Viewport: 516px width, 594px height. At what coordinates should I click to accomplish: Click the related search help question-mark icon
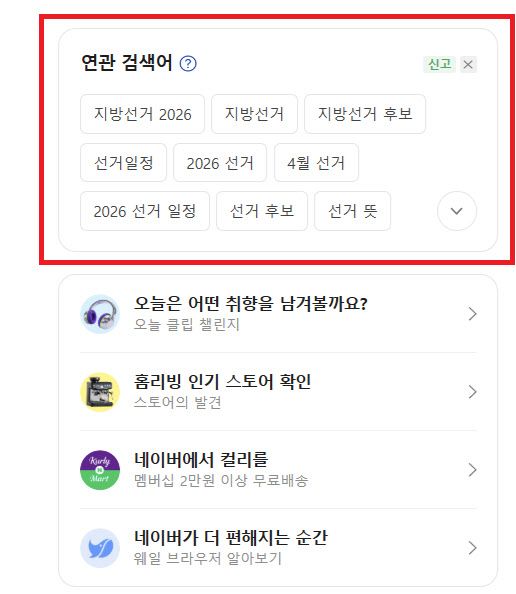tap(188, 64)
